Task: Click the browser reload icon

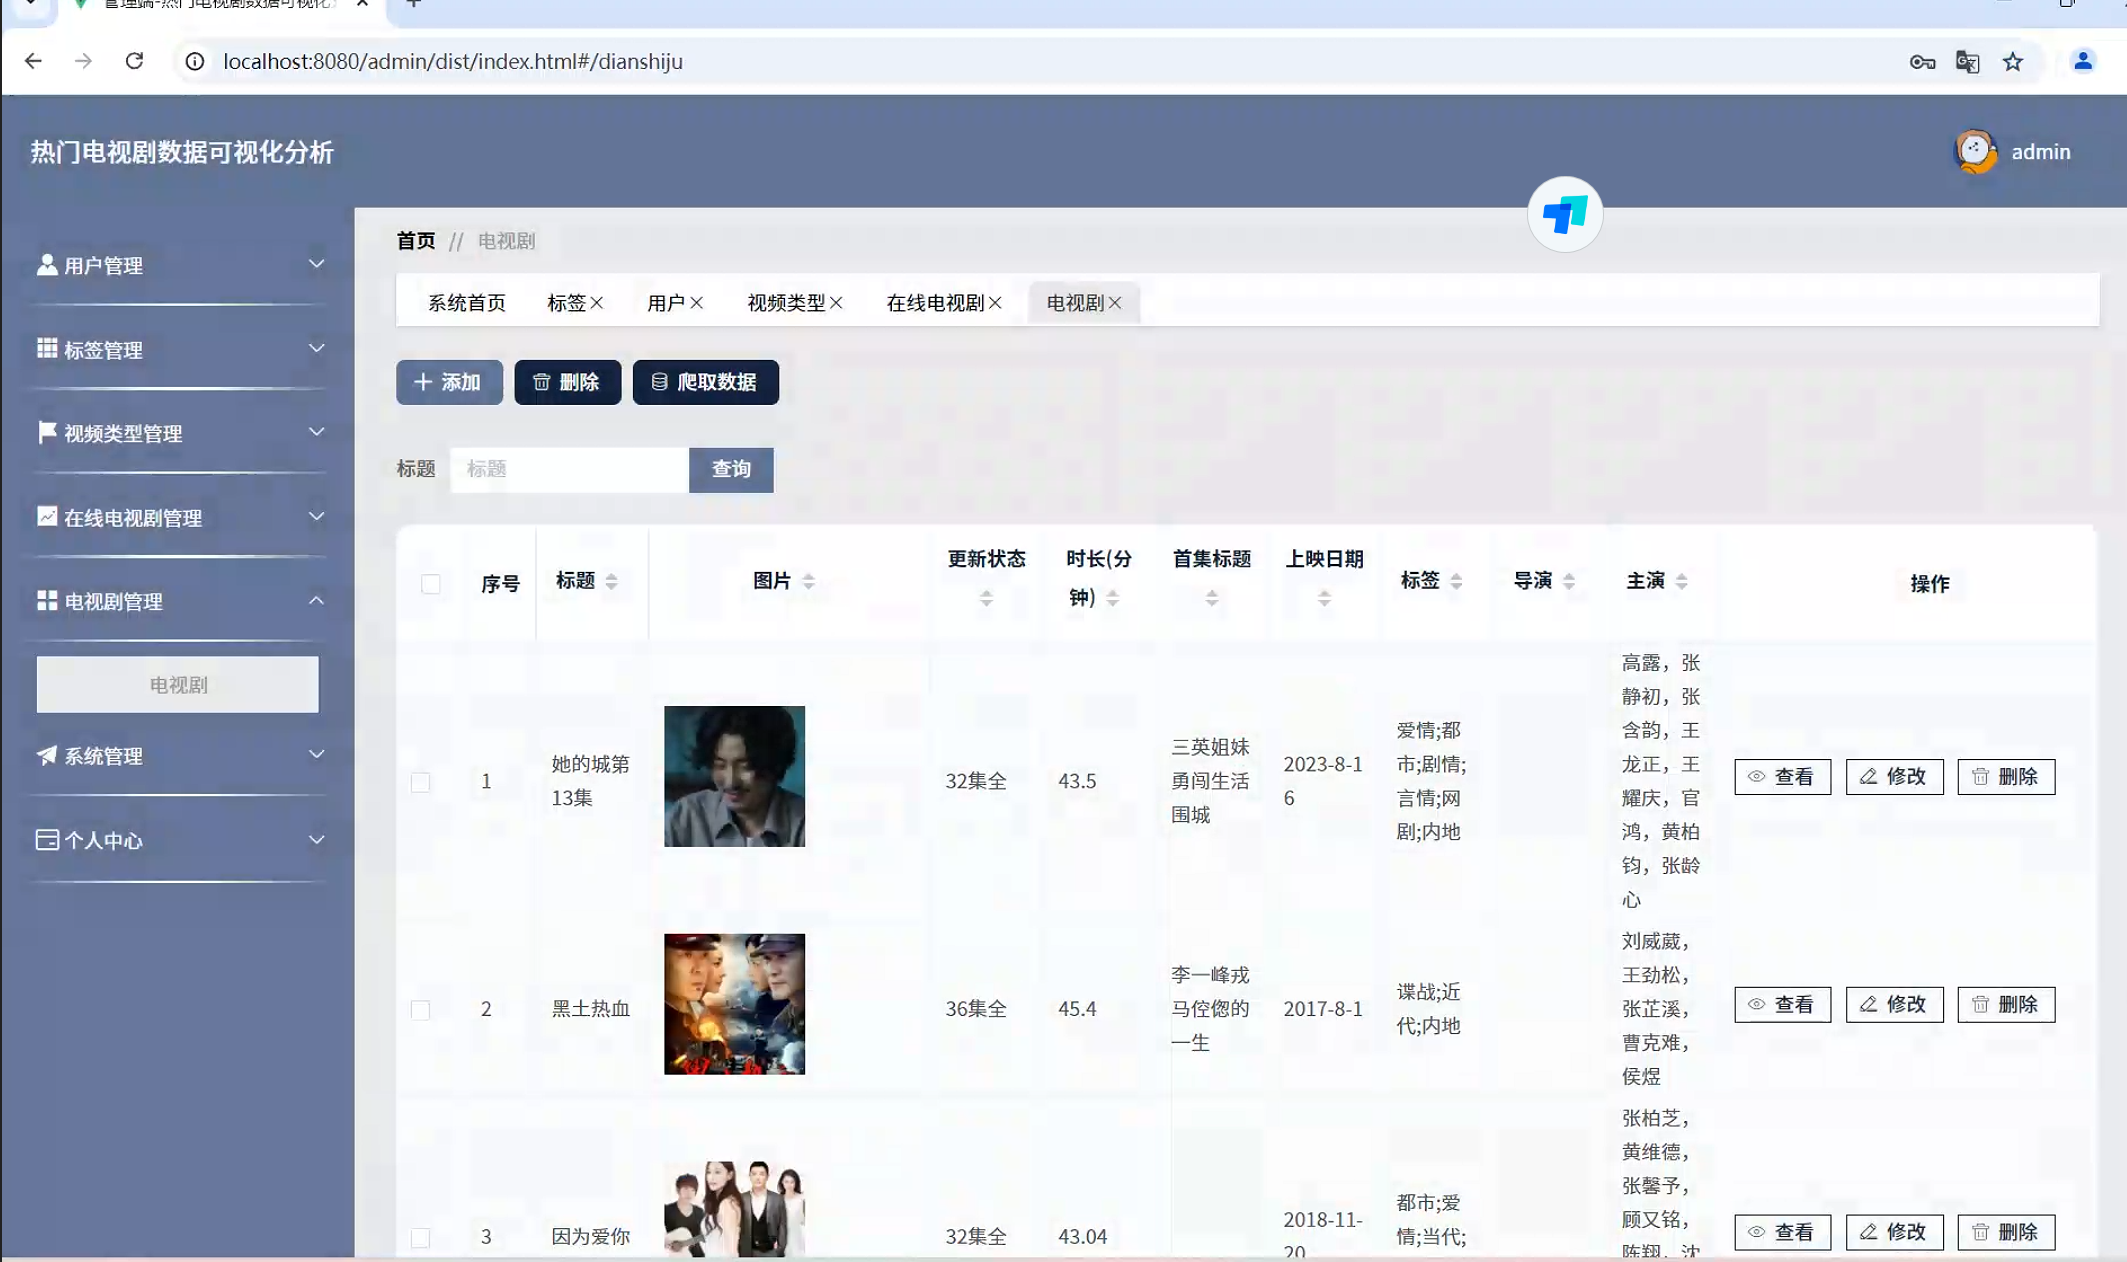Action: pos(134,61)
